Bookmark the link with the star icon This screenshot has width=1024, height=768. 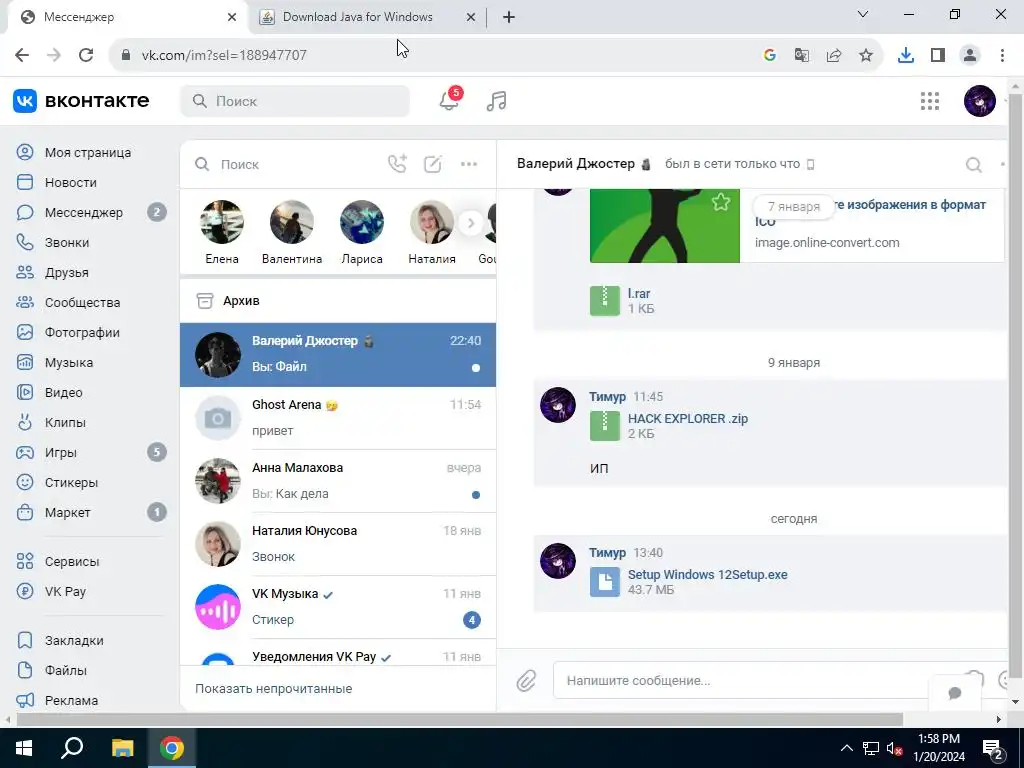pos(721,202)
